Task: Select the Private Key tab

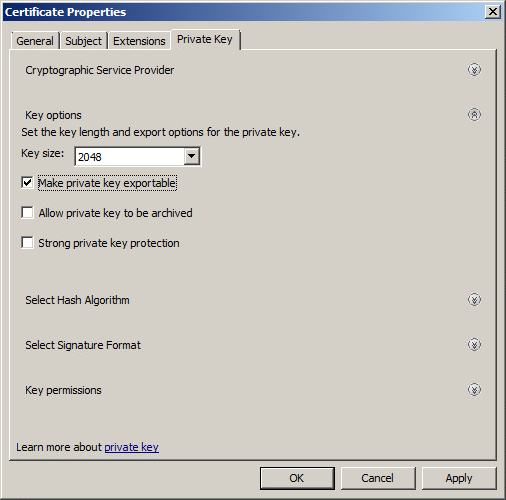Action: coord(205,39)
